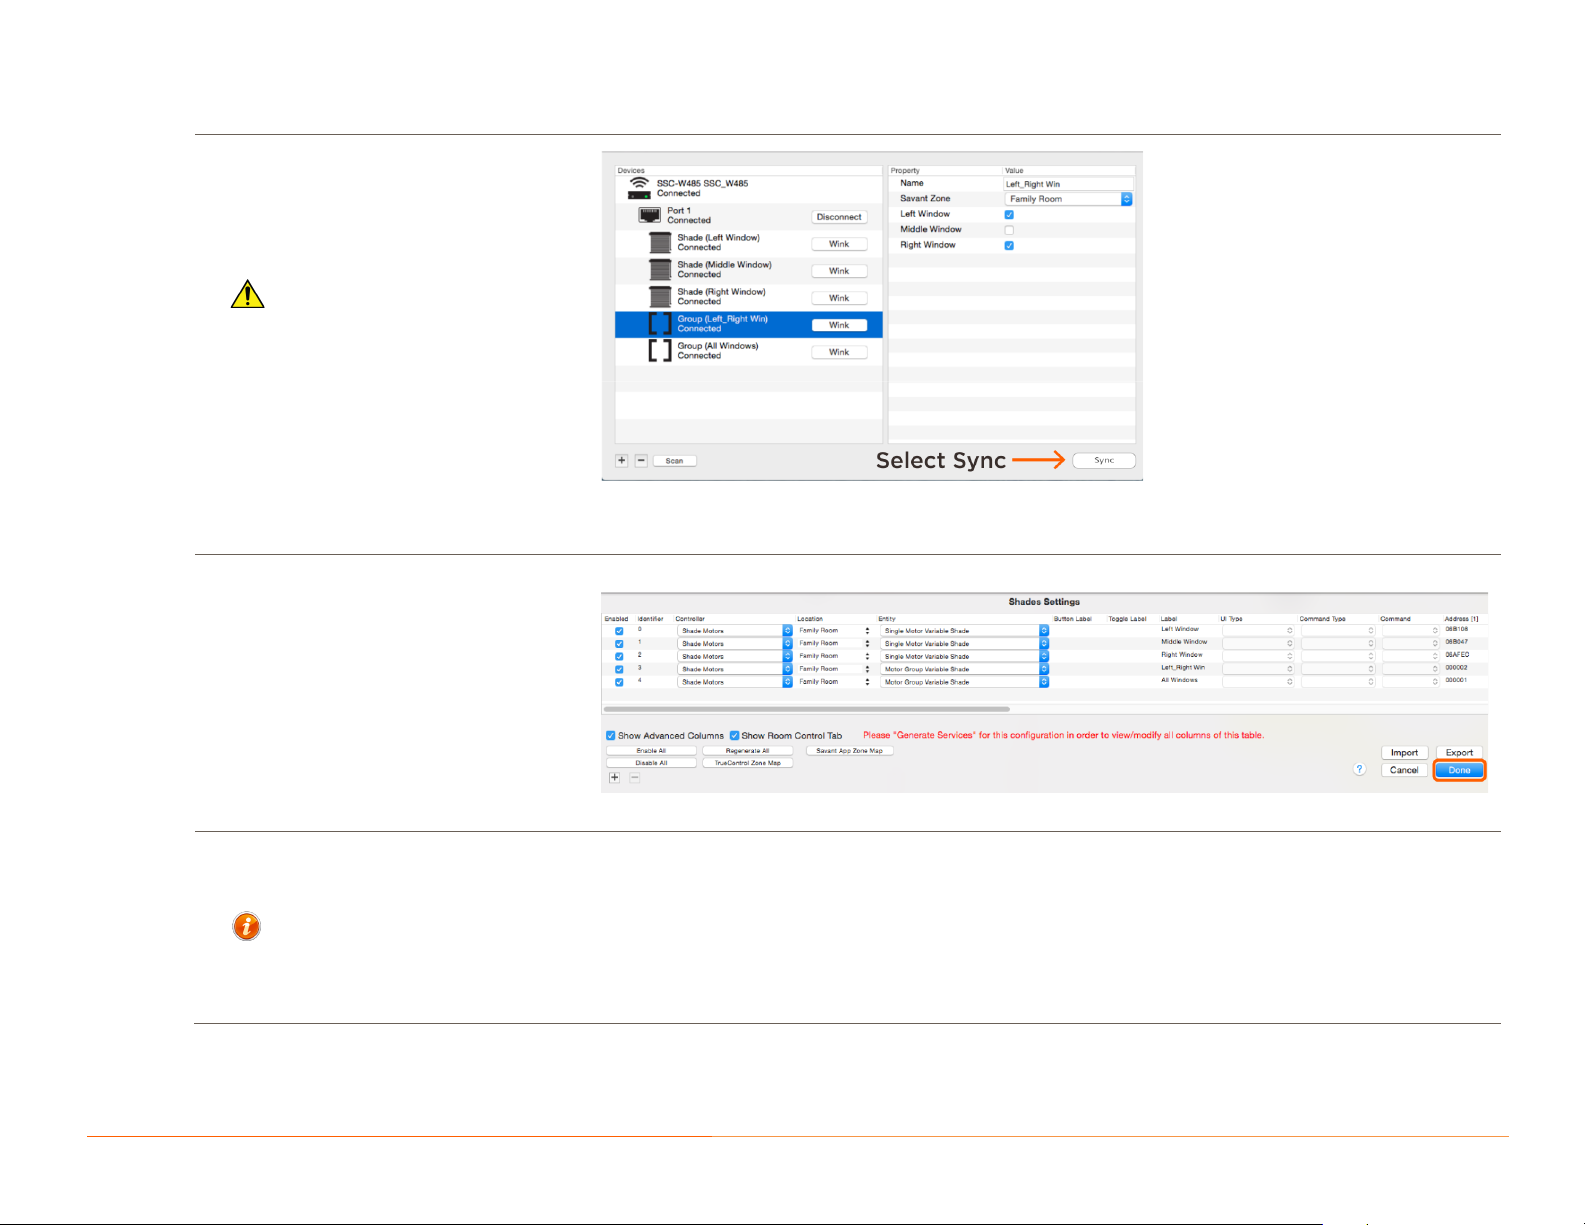The height and width of the screenshot is (1225, 1585).
Task: Click the plus button beside Scan
Action: (x=622, y=461)
